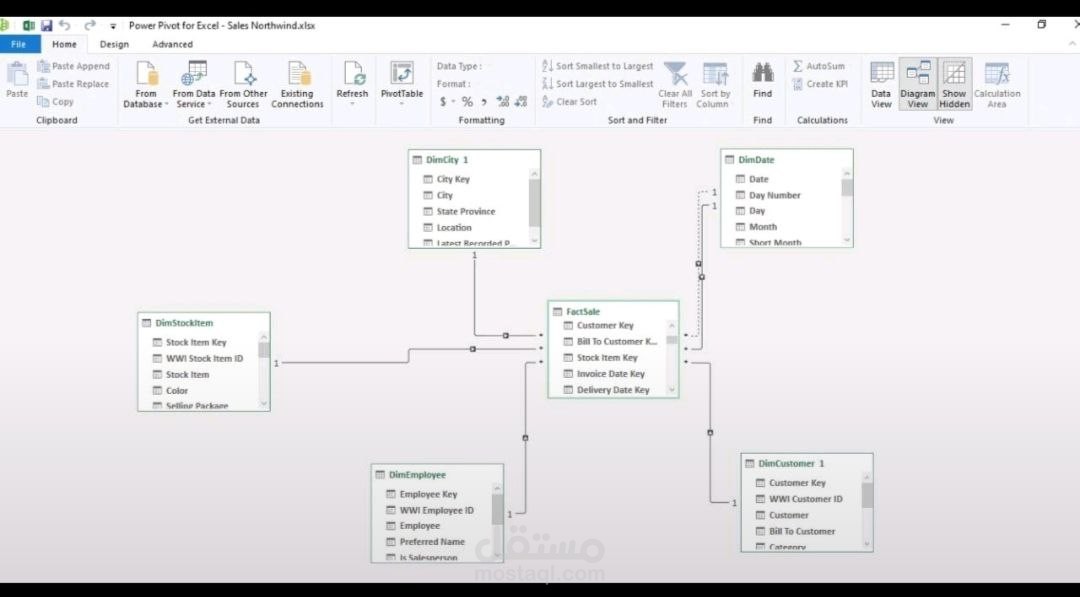Select the DimCustomer table header
This screenshot has width=1080, height=597.
807,463
